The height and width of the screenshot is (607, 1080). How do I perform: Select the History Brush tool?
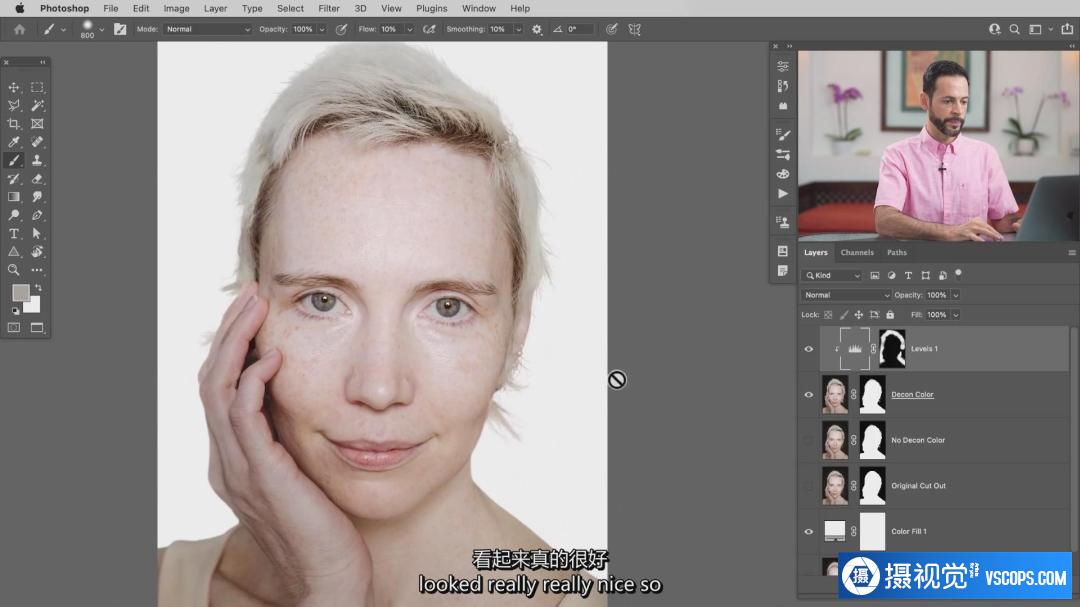click(14, 178)
